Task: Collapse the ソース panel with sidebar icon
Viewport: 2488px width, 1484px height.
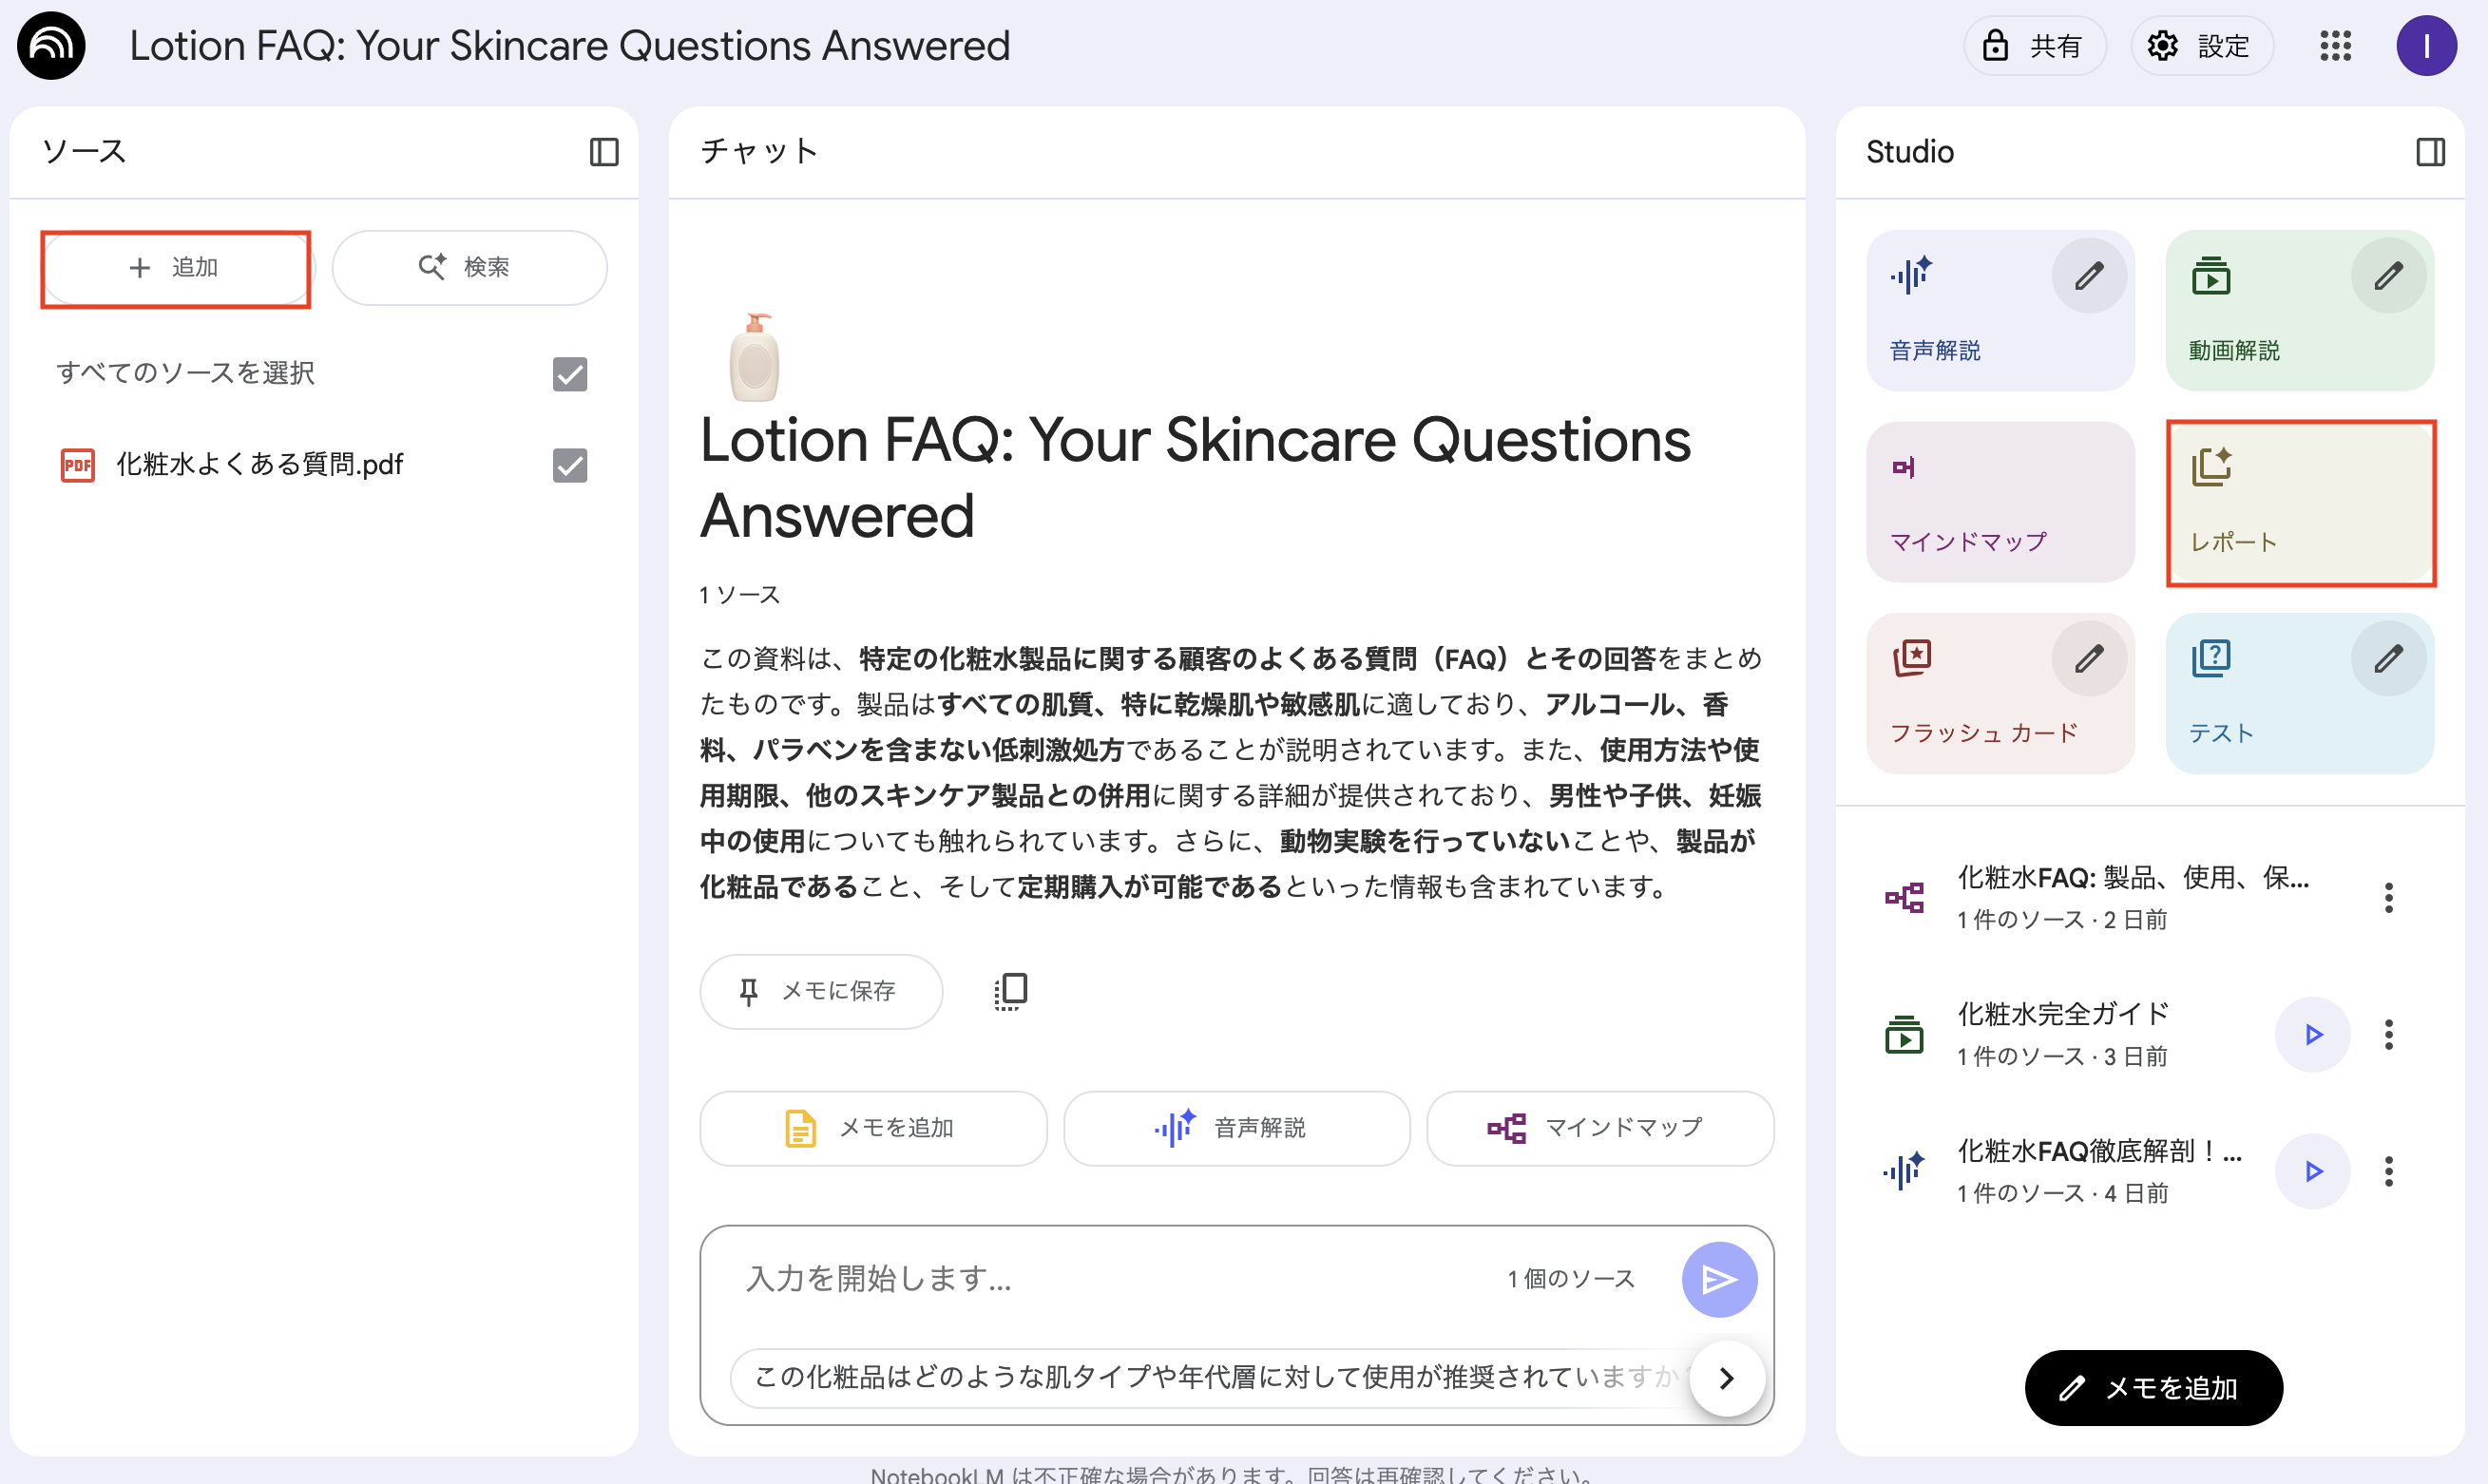Action: click(603, 152)
